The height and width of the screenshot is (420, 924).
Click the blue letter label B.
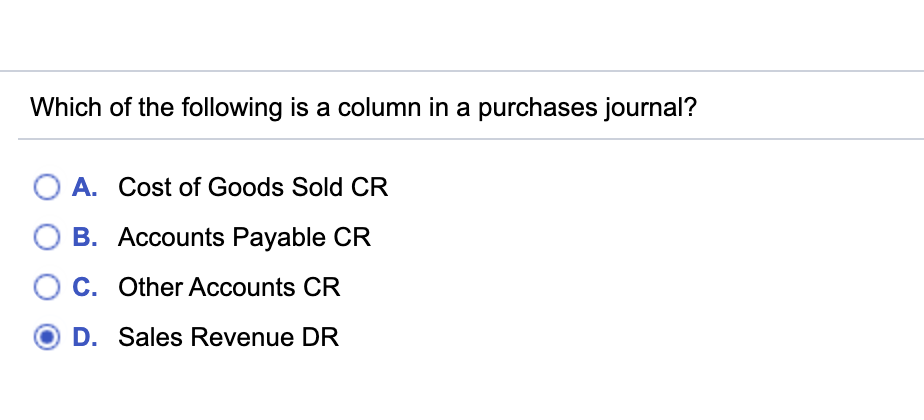85,237
